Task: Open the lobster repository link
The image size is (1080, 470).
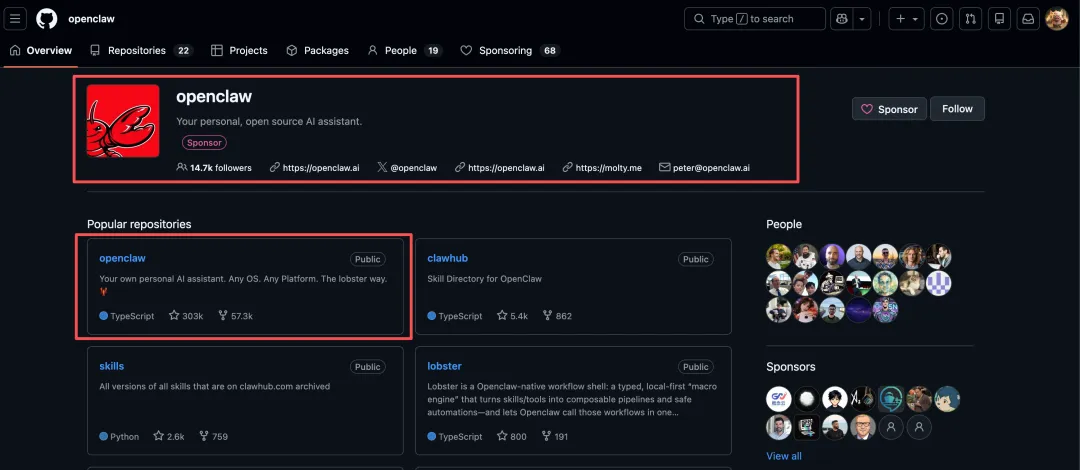Action: pos(444,366)
